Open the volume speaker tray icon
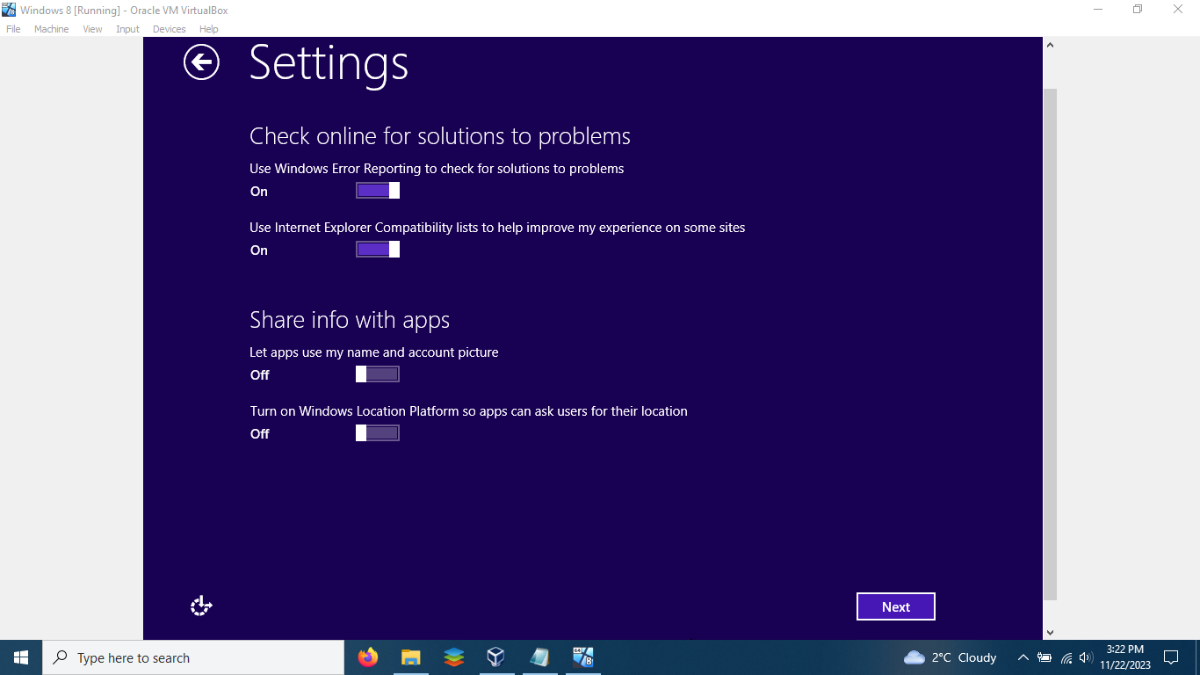The width and height of the screenshot is (1200, 675). click(1086, 657)
